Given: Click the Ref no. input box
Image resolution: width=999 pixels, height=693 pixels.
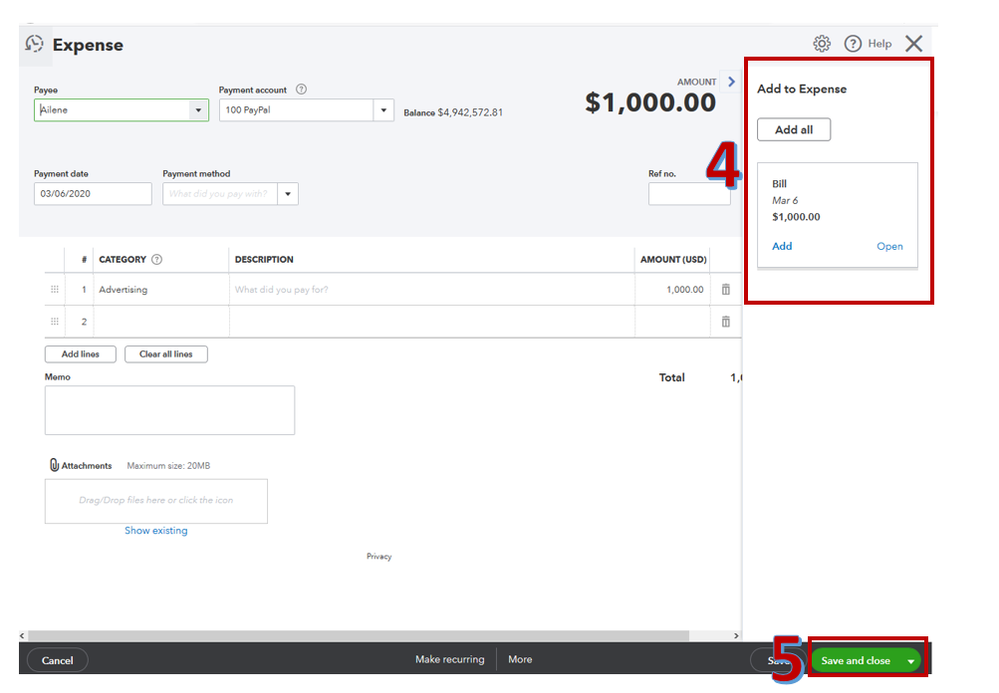Looking at the screenshot, I should [x=689, y=194].
